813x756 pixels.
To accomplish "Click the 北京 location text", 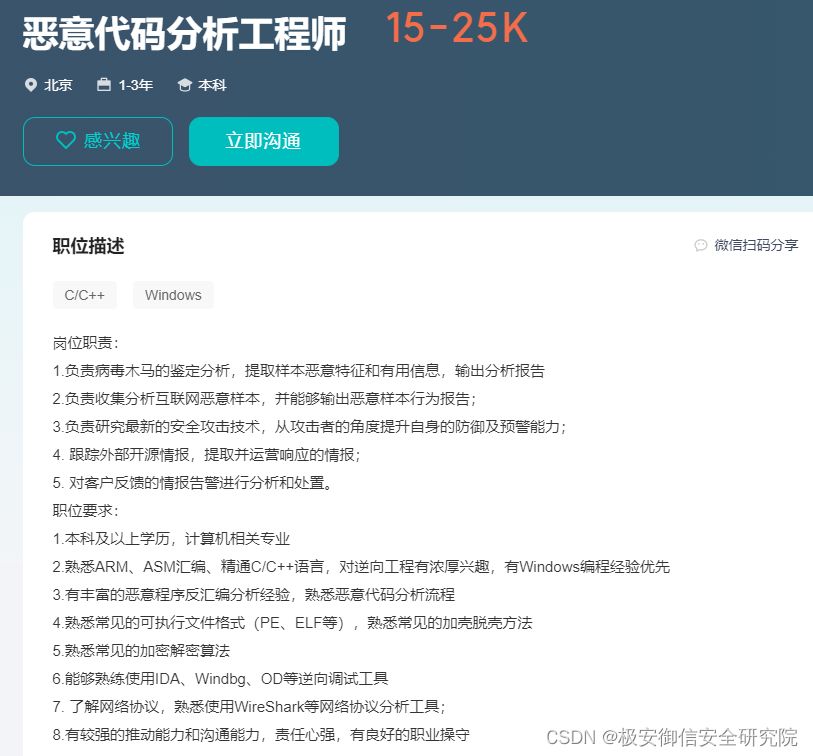I will click(58, 85).
